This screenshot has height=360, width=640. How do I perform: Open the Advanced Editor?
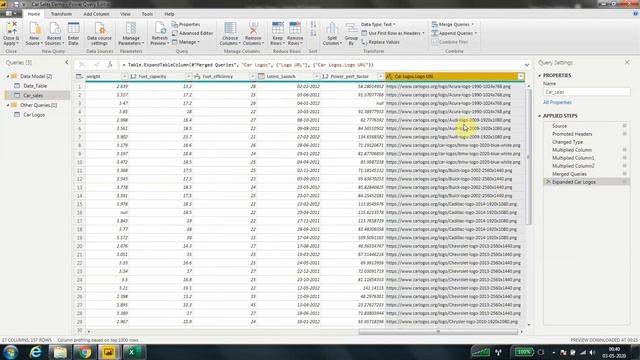coord(192,33)
